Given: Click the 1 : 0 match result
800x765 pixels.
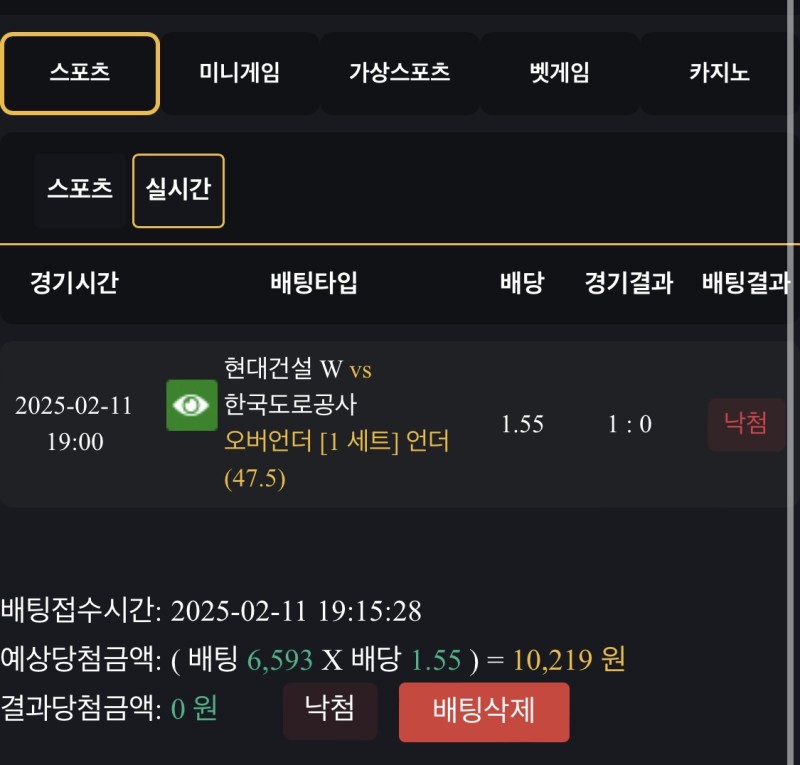Looking at the screenshot, I should [x=630, y=424].
